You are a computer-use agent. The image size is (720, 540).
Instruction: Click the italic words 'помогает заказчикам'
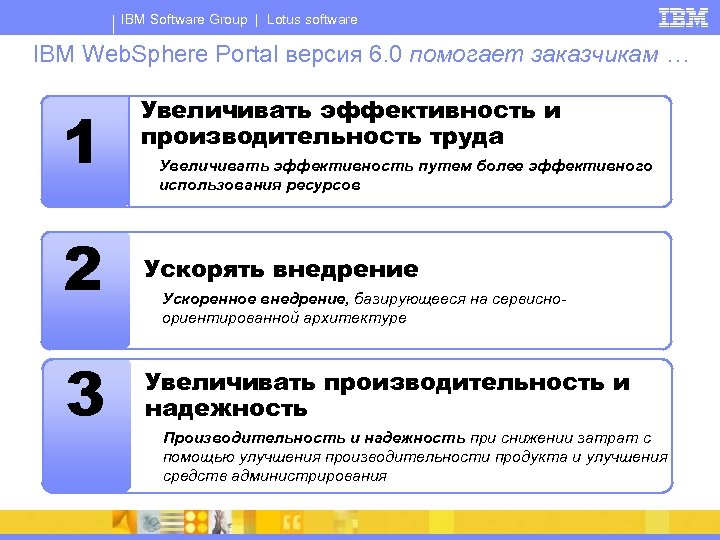pos(534,55)
